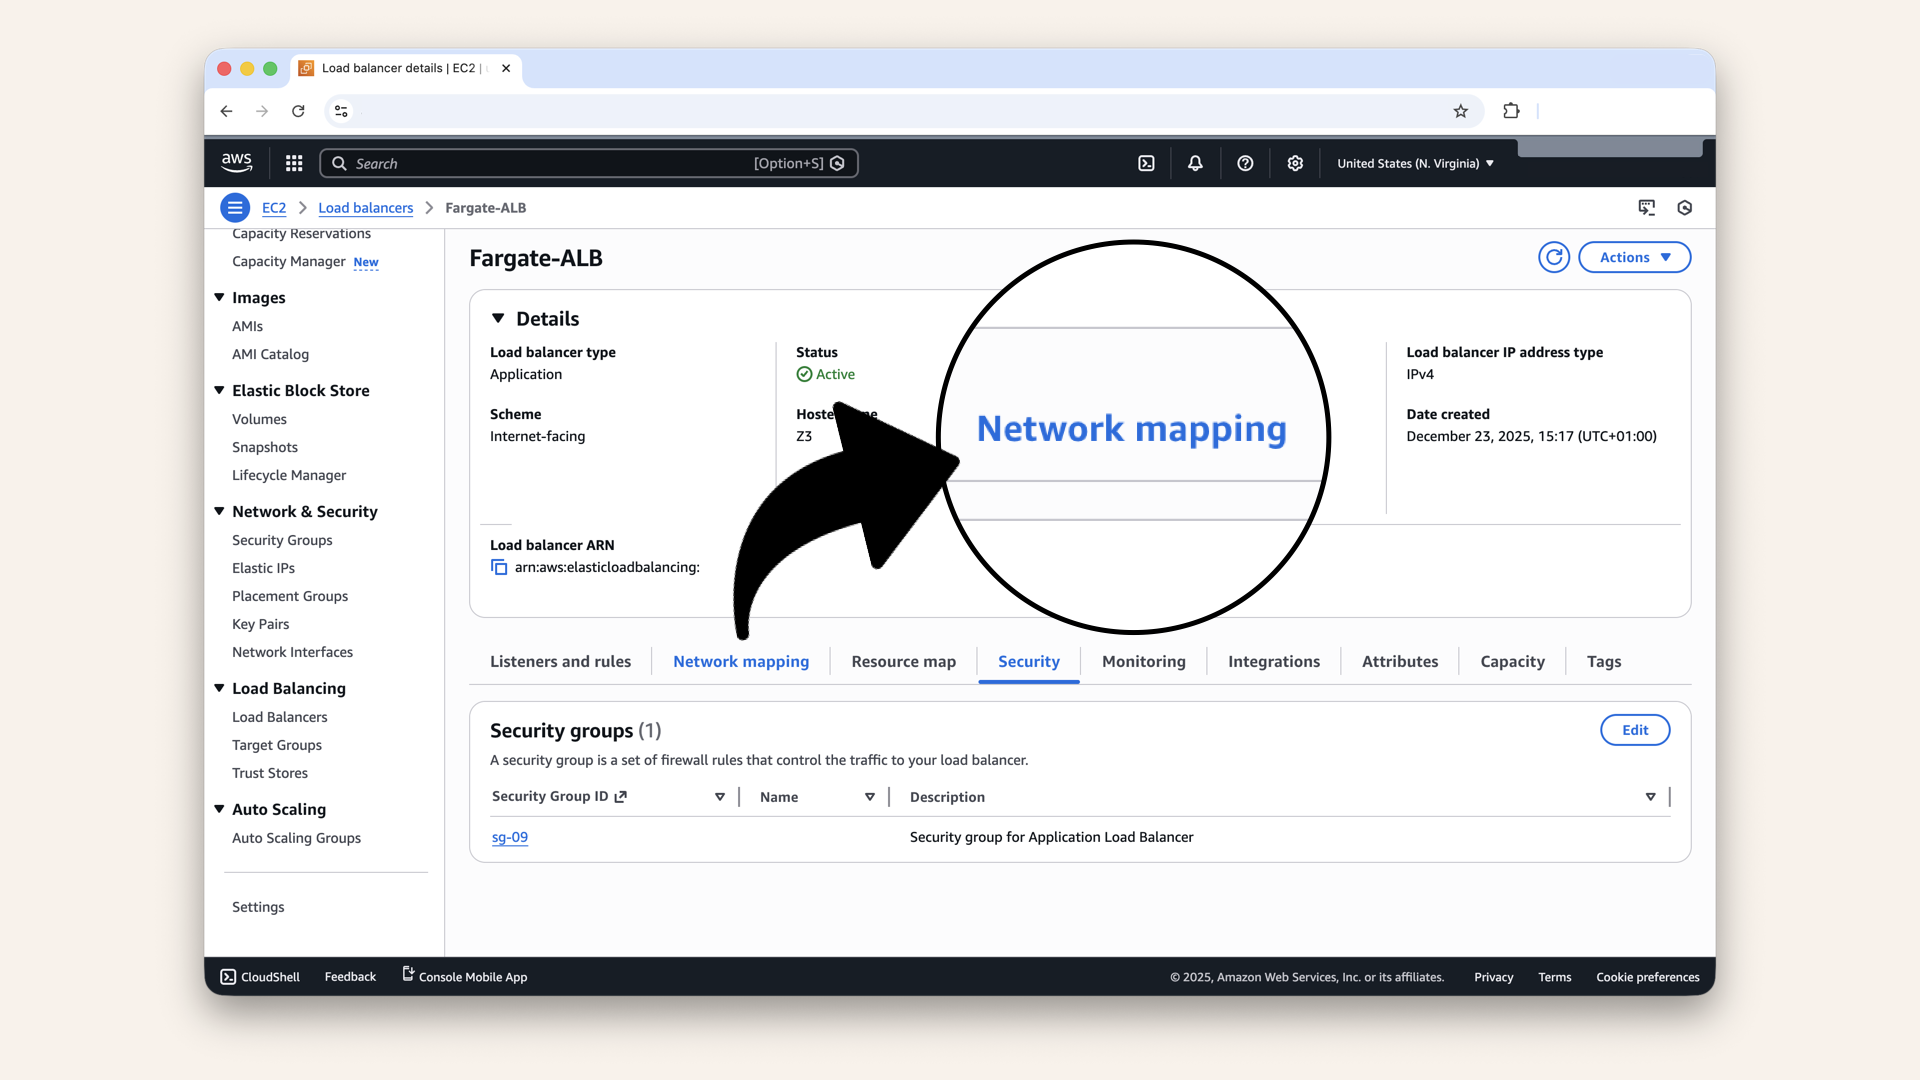This screenshot has width=1920, height=1080.
Task: Collapse the navigation sidebar via the hamburger icon
Action: pos(235,207)
